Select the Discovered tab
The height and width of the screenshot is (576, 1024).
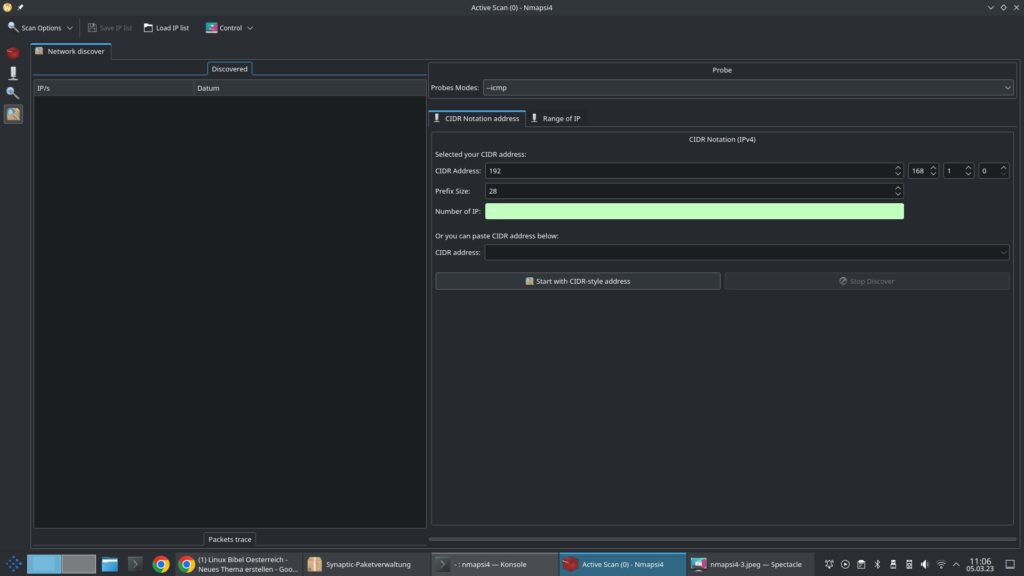pos(229,69)
